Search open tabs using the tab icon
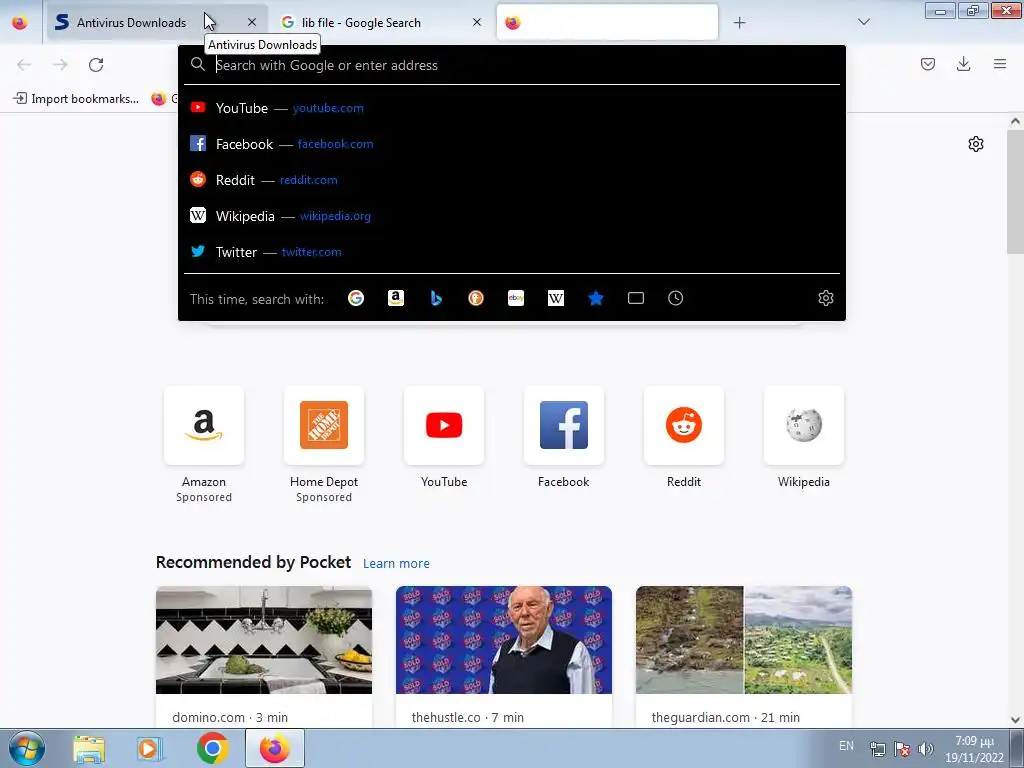This screenshot has width=1024, height=768. pyautogui.click(x=635, y=298)
